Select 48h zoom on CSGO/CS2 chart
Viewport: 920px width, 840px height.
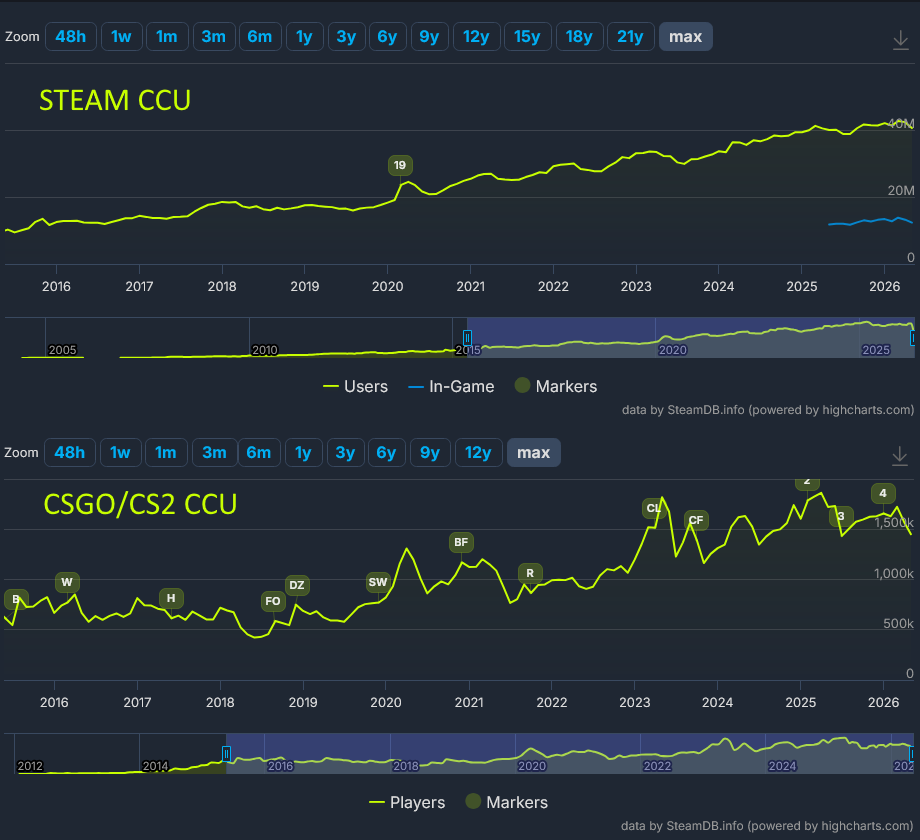pyautogui.click(x=69, y=453)
